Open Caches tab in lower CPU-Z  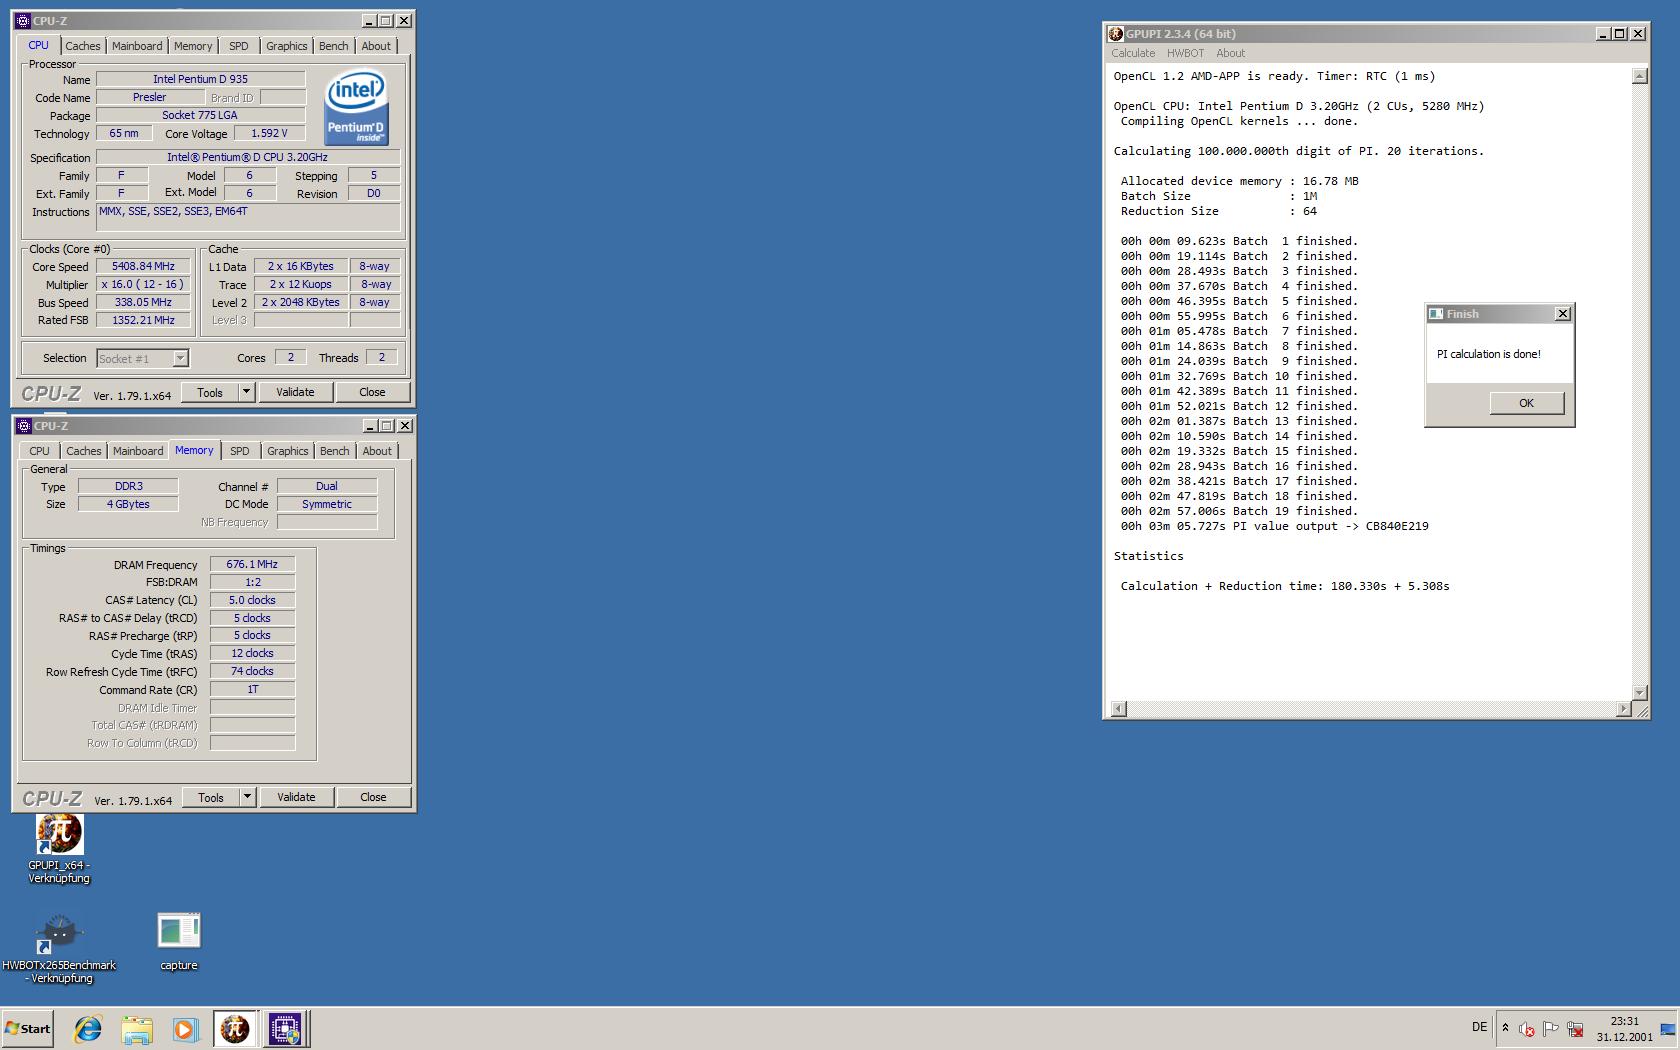pos(83,451)
